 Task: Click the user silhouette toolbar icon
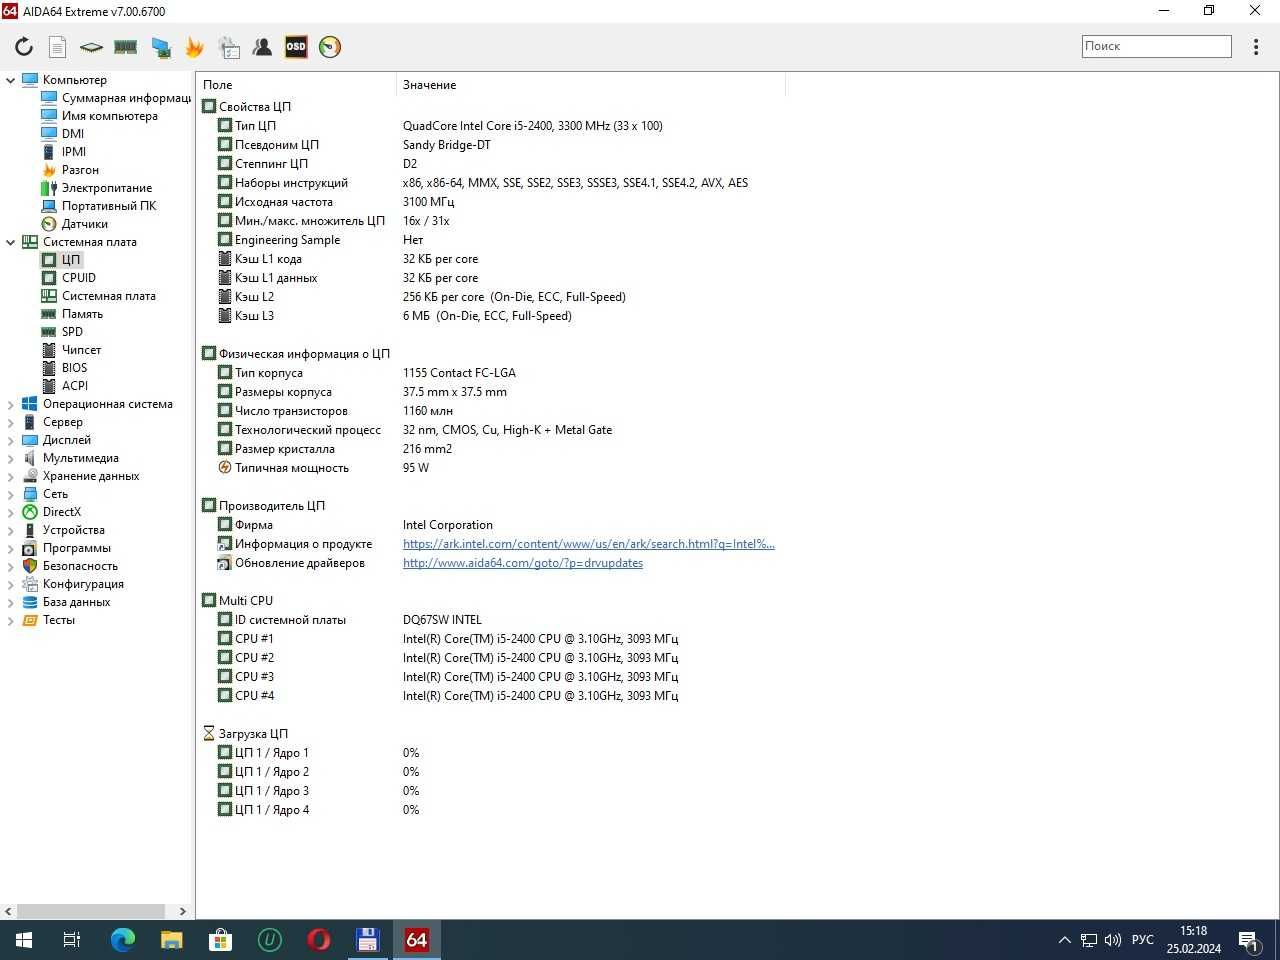(x=262, y=47)
